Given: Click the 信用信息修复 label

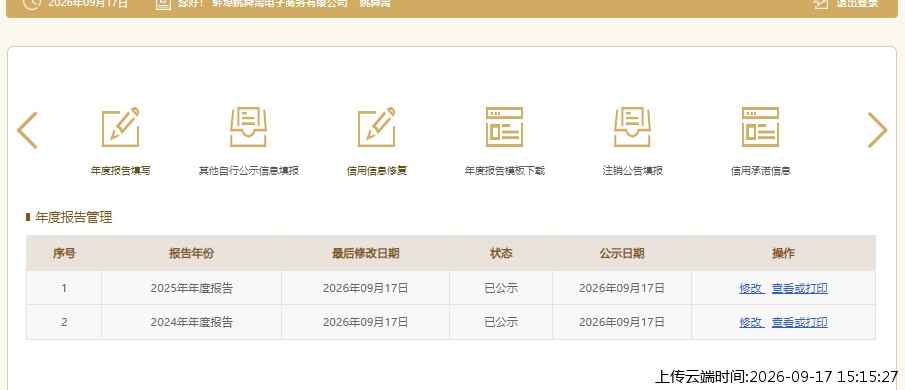Looking at the screenshot, I should pos(377,171).
